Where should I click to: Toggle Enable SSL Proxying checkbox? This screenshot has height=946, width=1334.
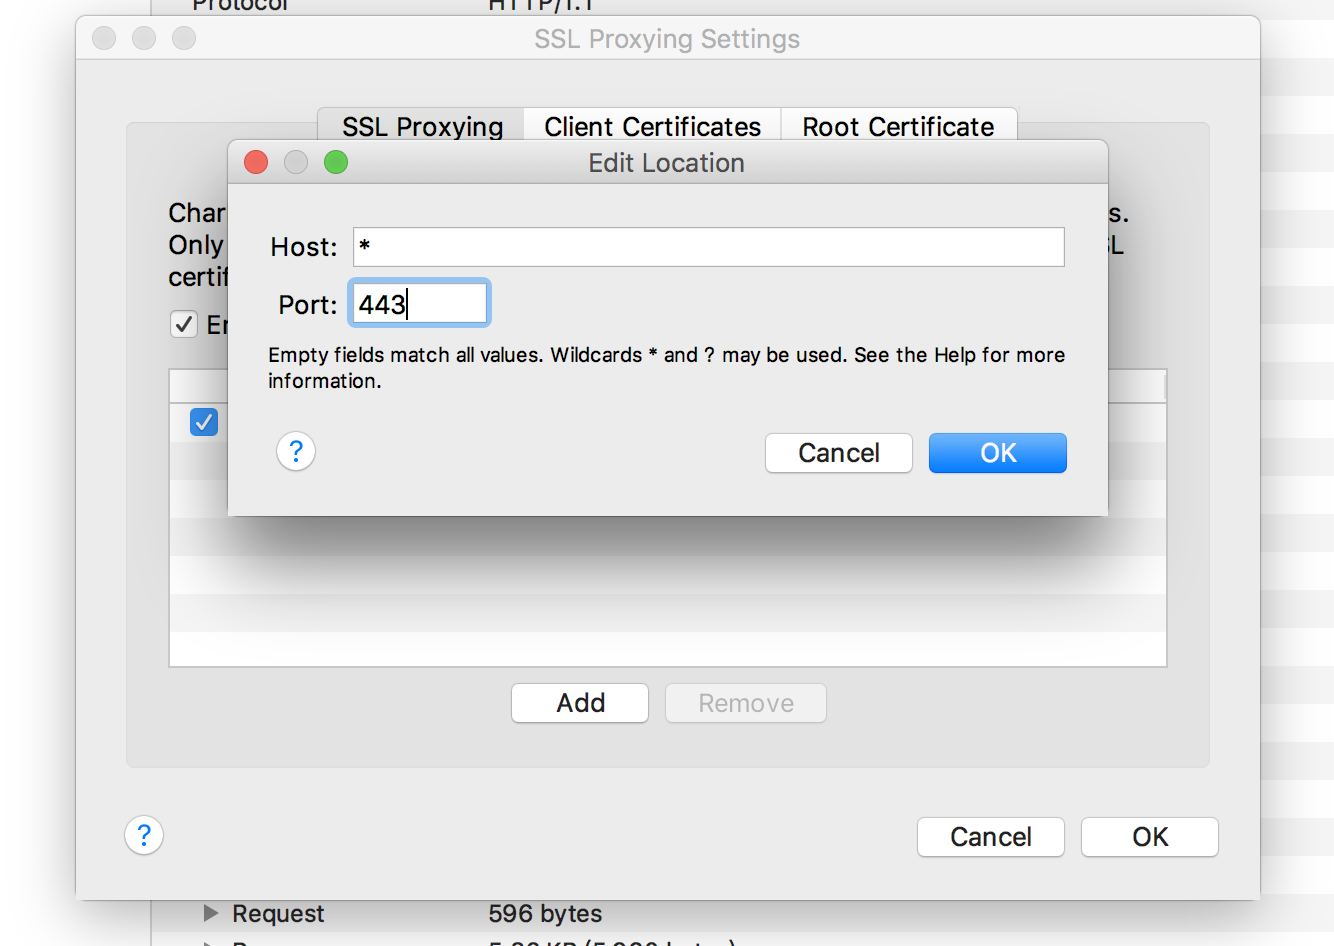point(184,324)
